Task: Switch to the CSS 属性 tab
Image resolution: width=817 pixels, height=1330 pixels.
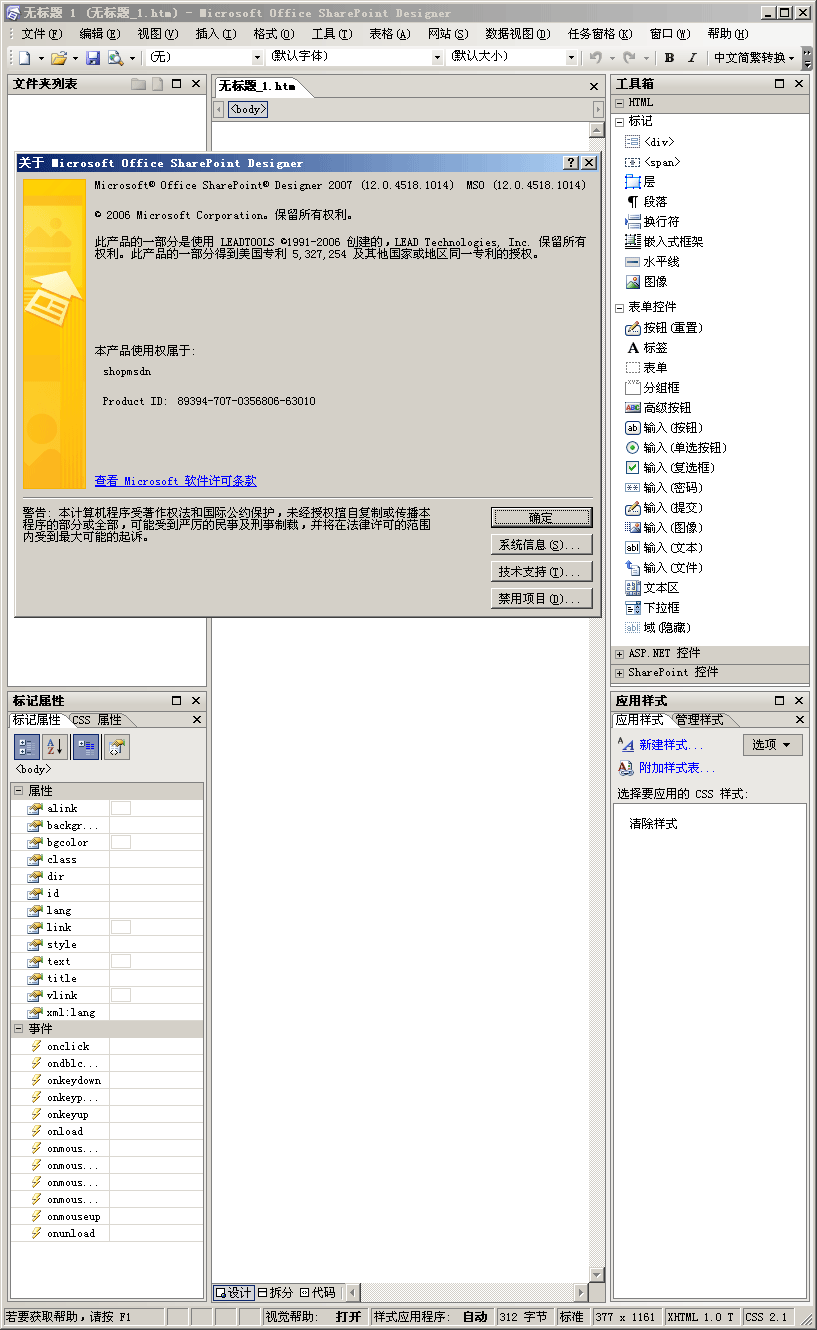Action: 97,720
